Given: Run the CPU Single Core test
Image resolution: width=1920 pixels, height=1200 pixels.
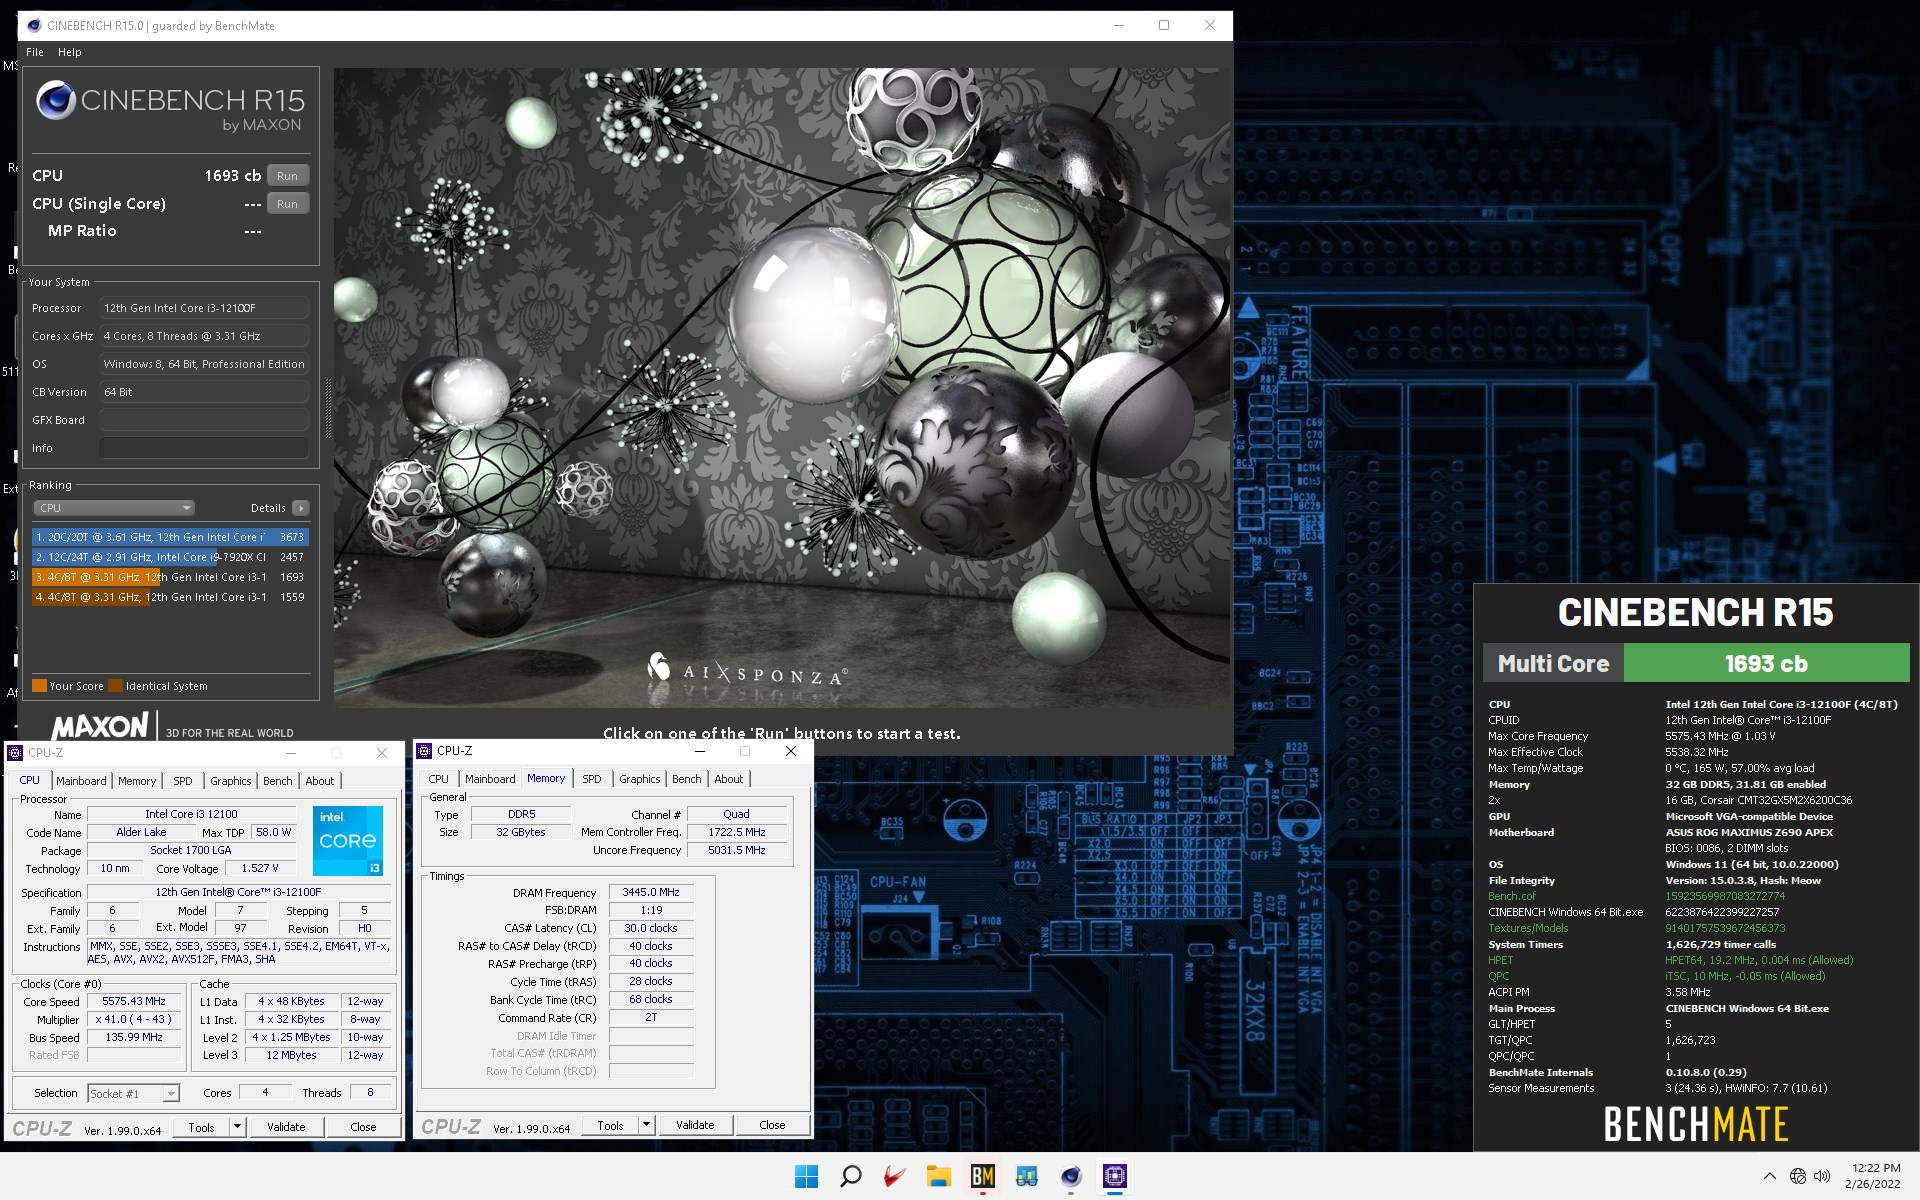Looking at the screenshot, I should tap(288, 204).
